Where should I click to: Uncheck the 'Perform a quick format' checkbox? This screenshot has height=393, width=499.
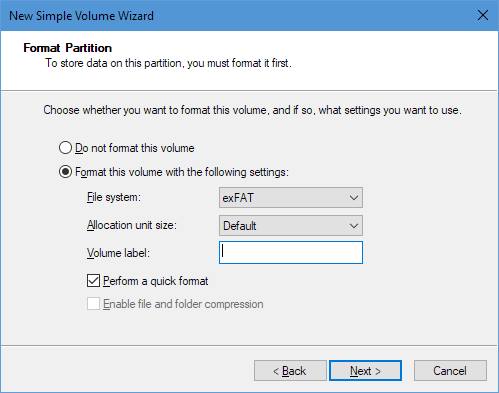tap(93, 281)
